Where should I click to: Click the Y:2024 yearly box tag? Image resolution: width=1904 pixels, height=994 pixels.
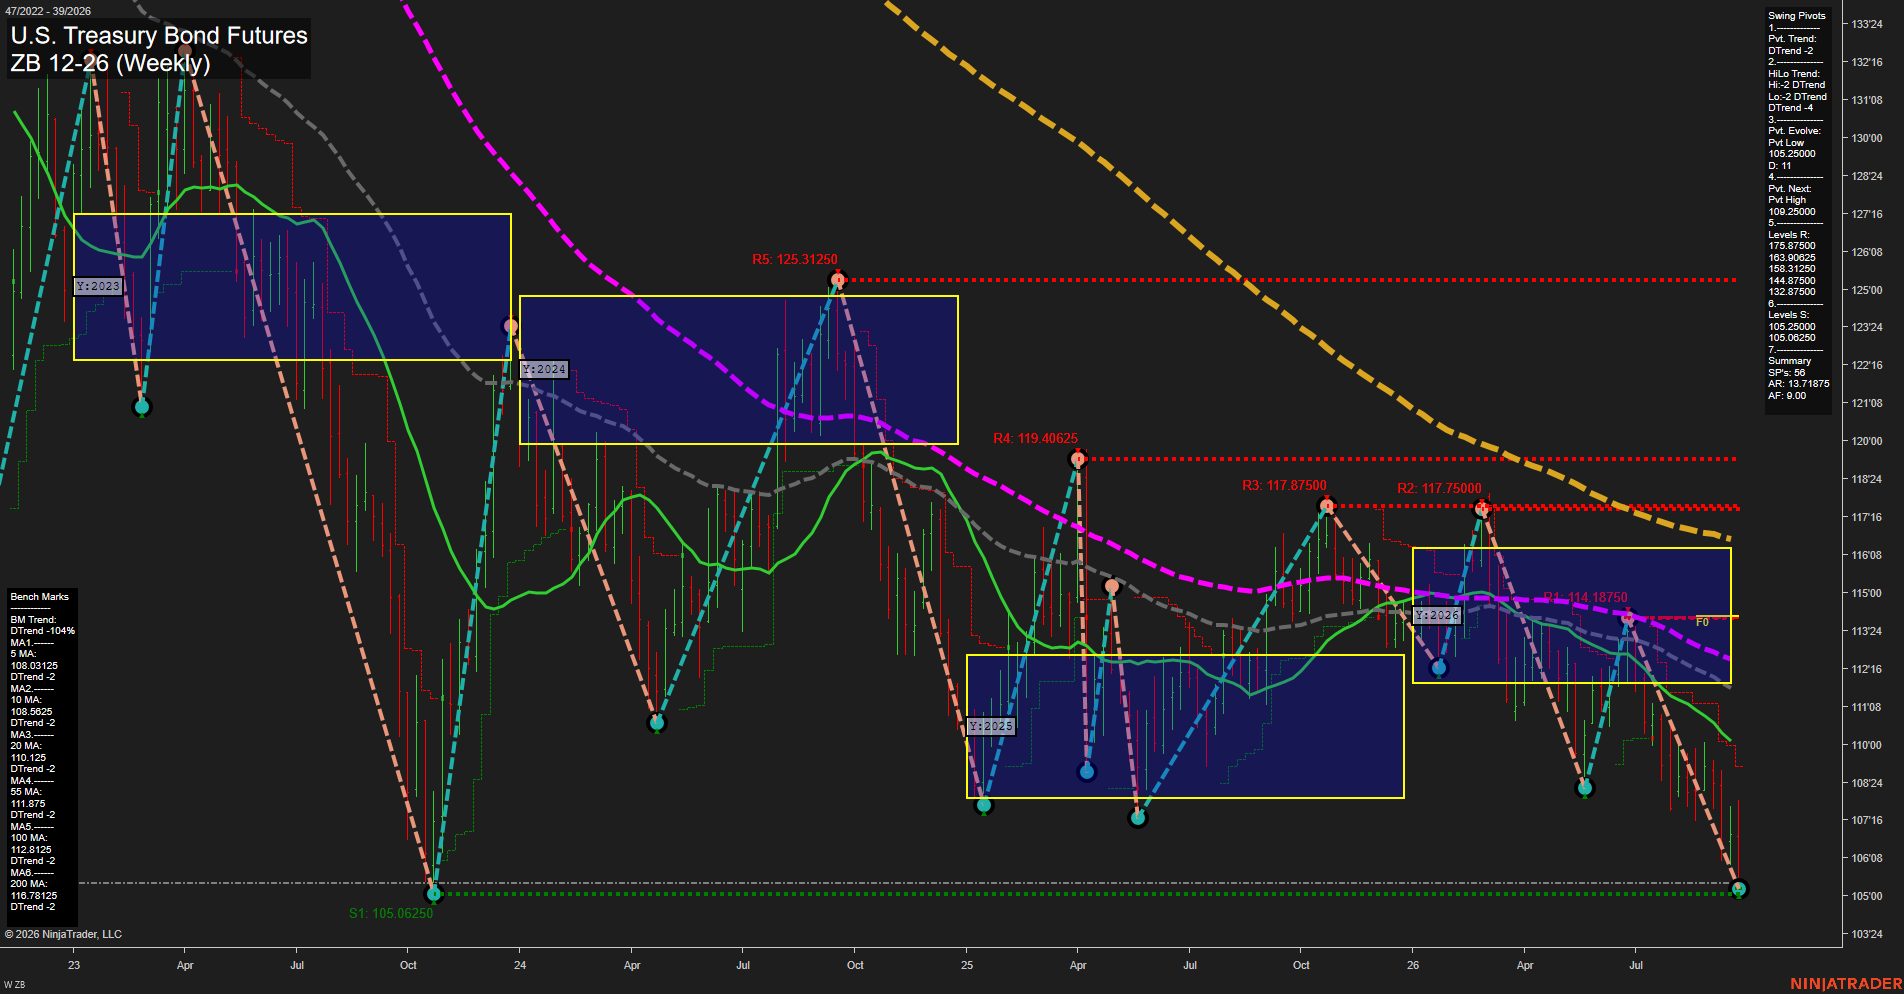click(x=544, y=369)
